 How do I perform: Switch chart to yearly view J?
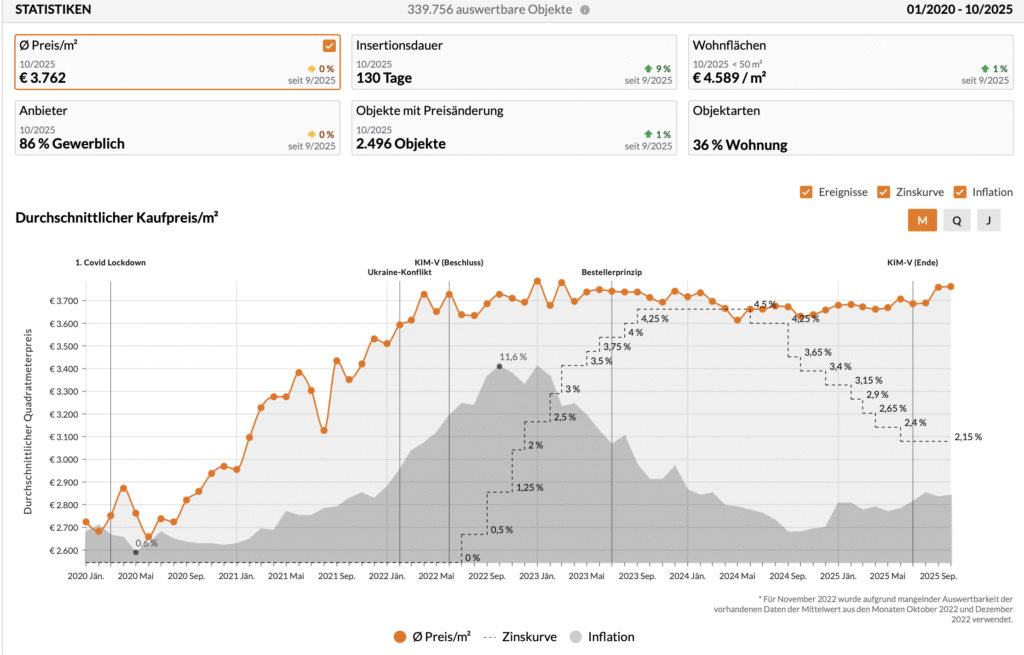pyautogui.click(x=988, y=221)
